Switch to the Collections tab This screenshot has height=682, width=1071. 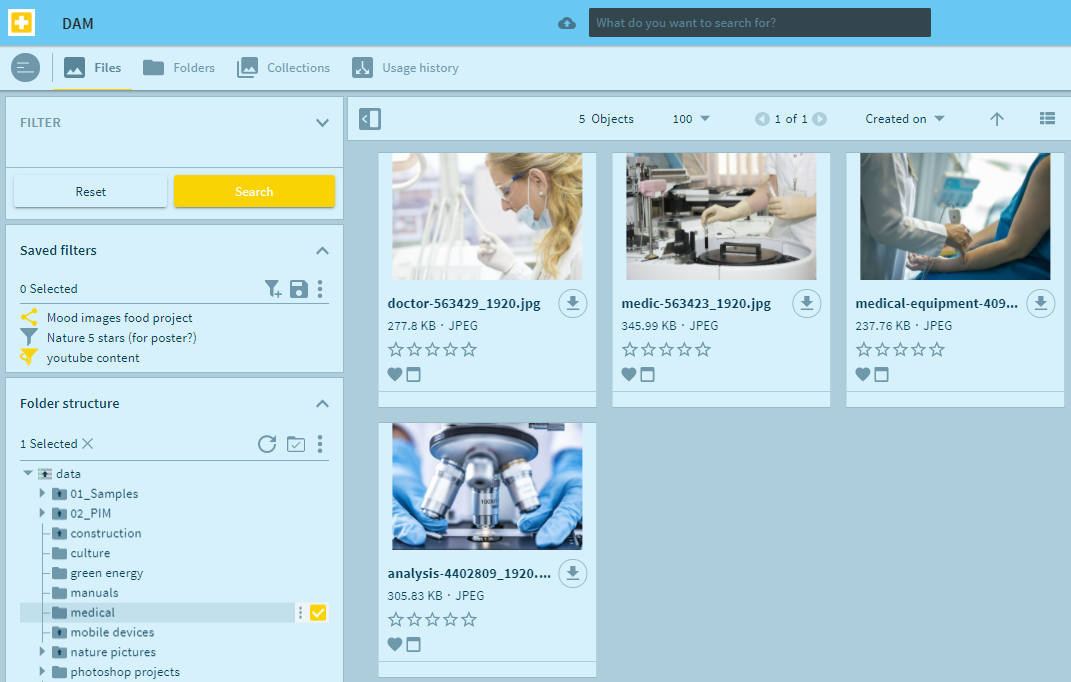283,68
